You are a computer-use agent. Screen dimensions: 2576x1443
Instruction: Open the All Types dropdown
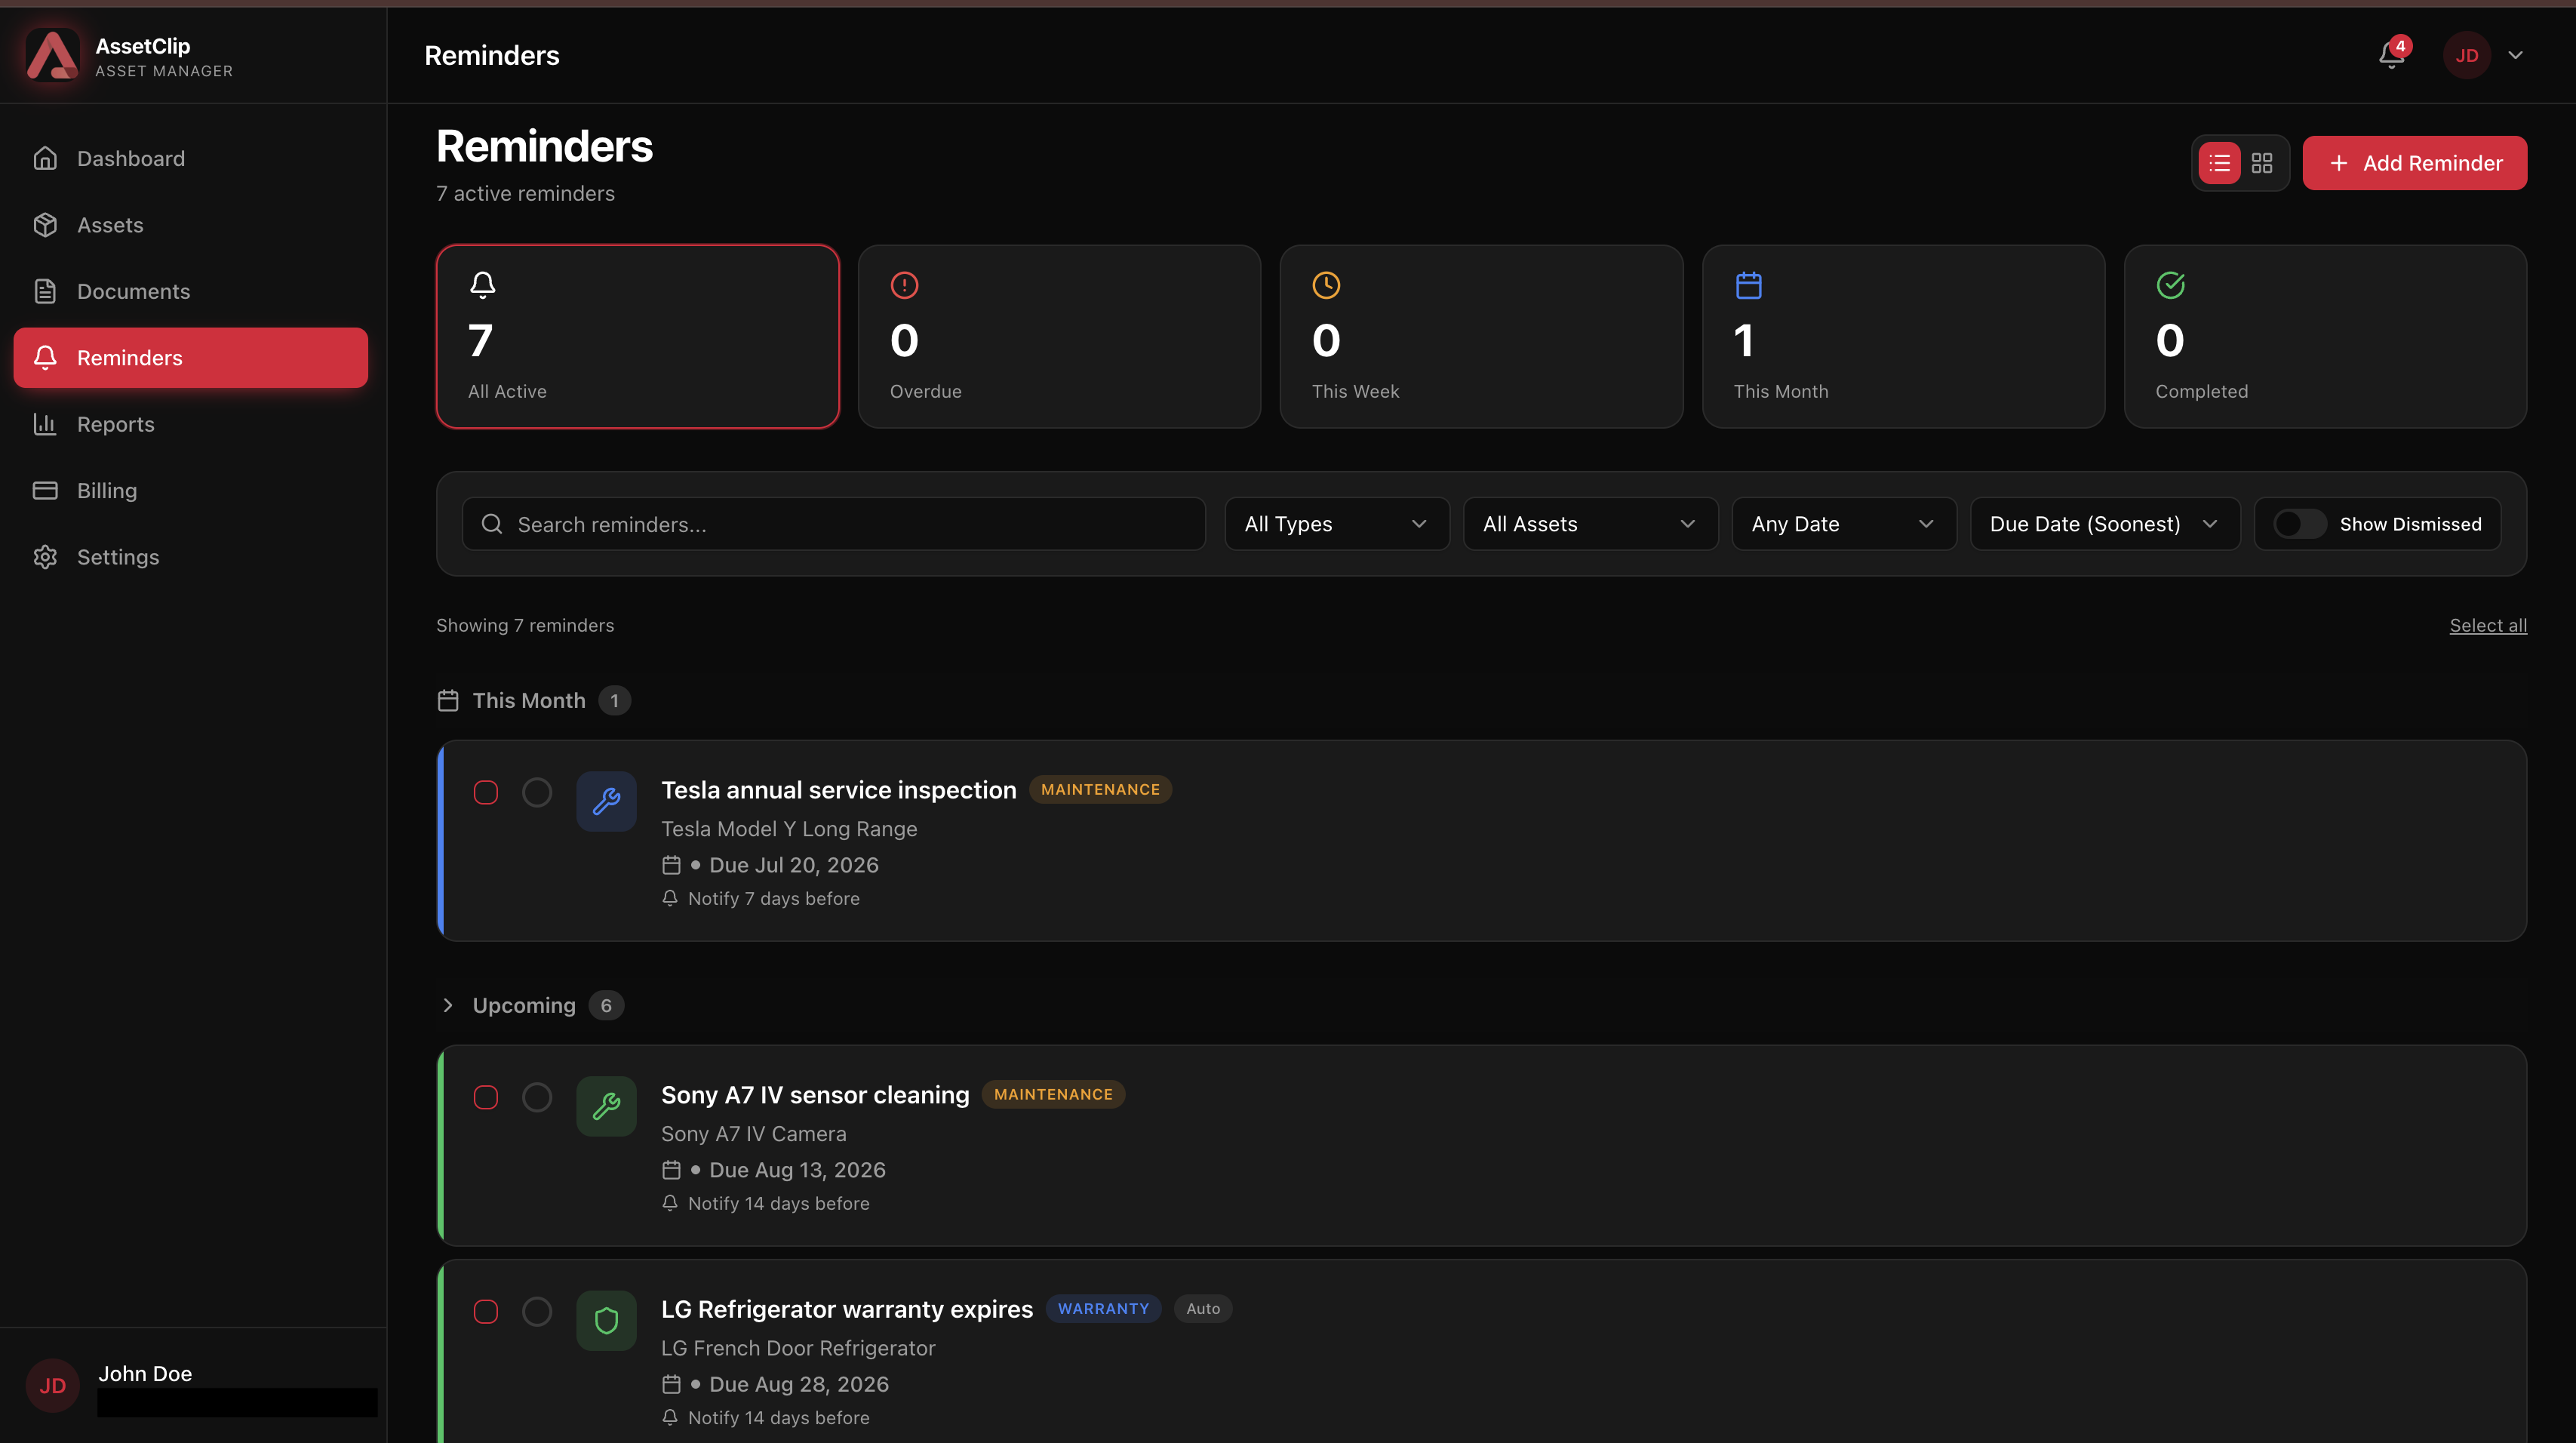pos(1336,524)
